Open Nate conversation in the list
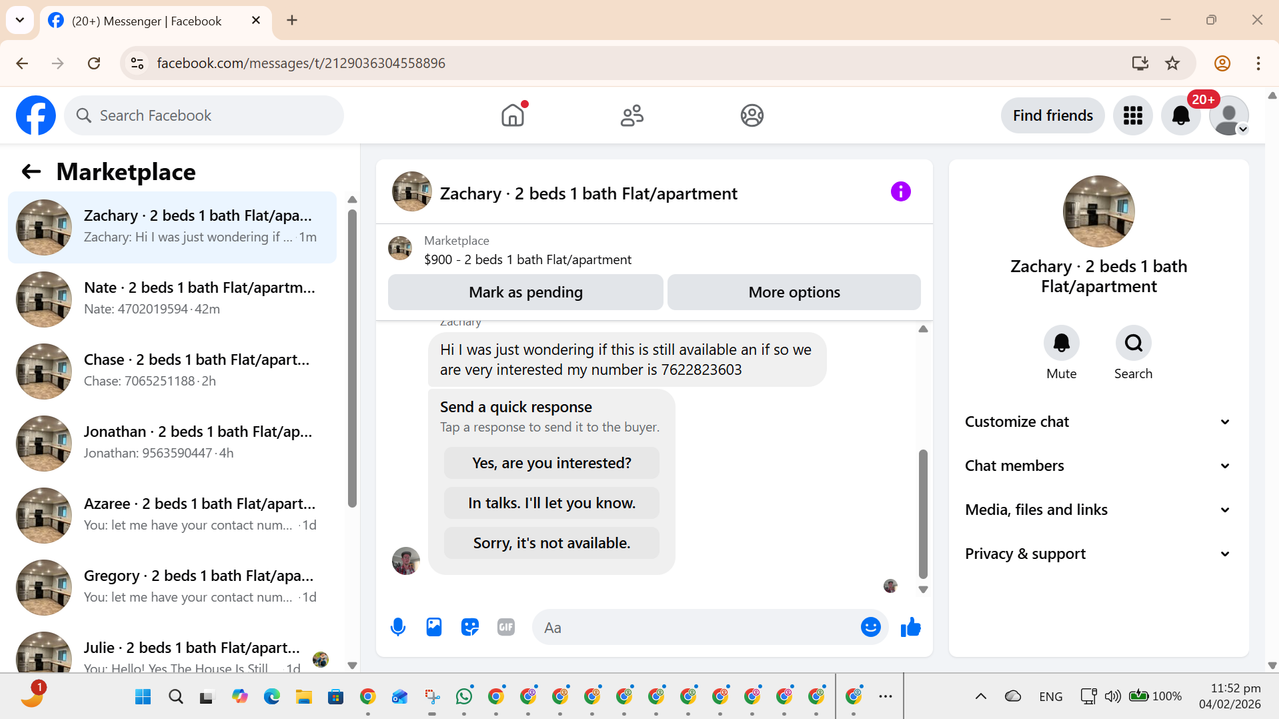1279x719 pixels. (x=172, y=299)
